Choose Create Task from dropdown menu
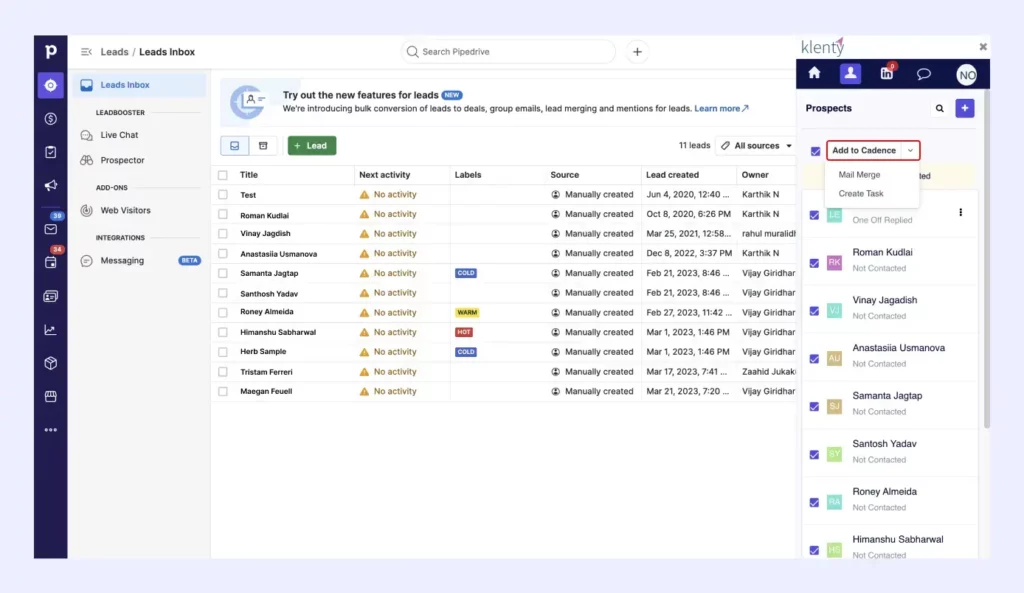This screenshot has height=593, width=1024. tap(861, 193)
